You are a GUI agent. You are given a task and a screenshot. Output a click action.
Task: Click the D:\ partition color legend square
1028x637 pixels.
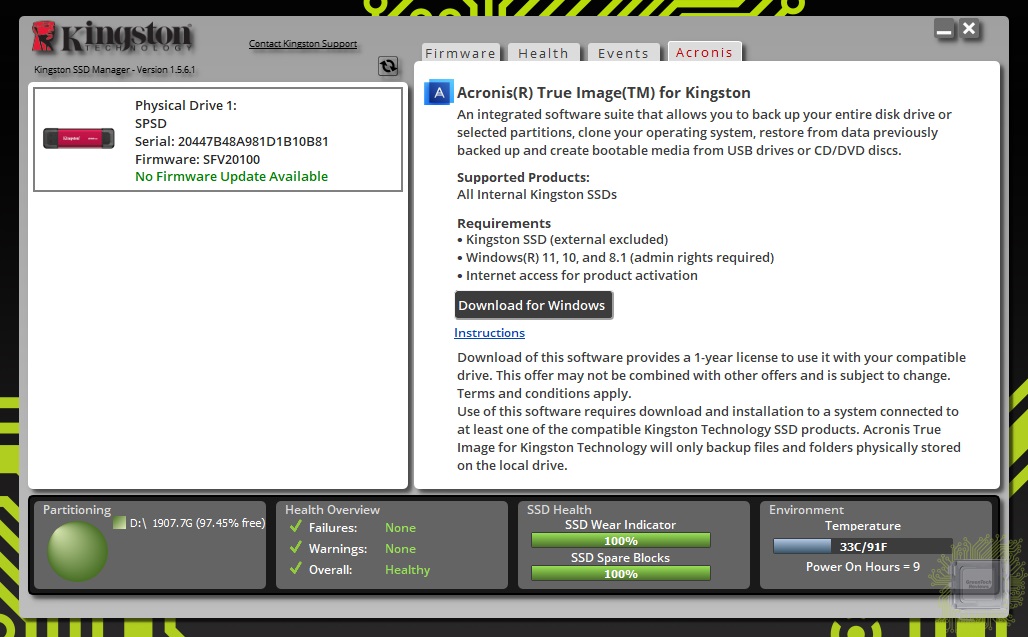[x=119, y=523]
